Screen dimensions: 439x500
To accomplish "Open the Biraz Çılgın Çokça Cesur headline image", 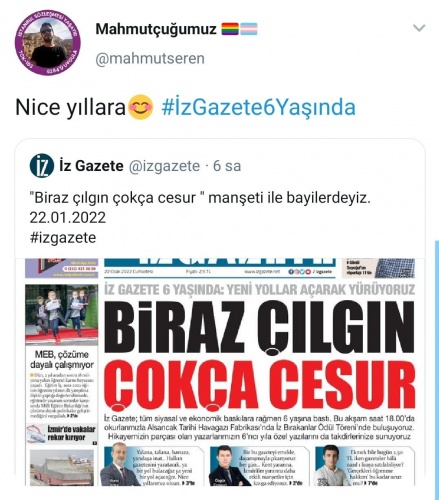I will 259,354.
